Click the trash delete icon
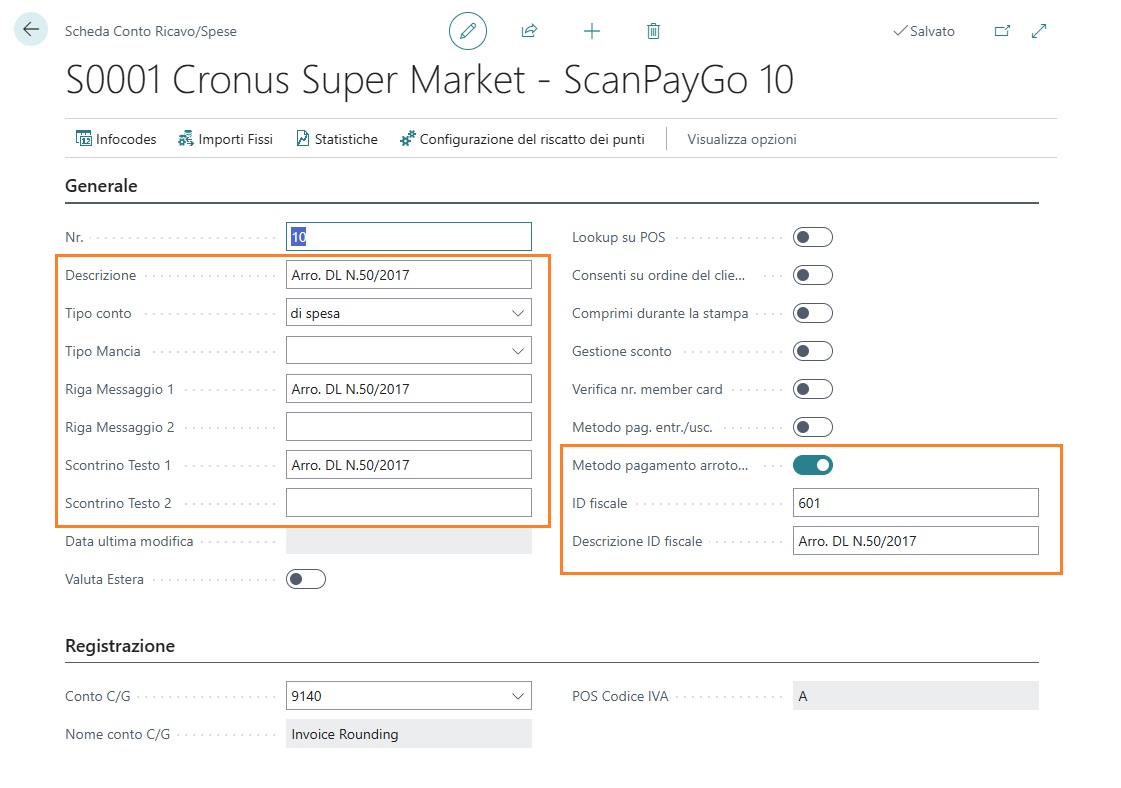The image size is (1121, 788). click(653, 31)
